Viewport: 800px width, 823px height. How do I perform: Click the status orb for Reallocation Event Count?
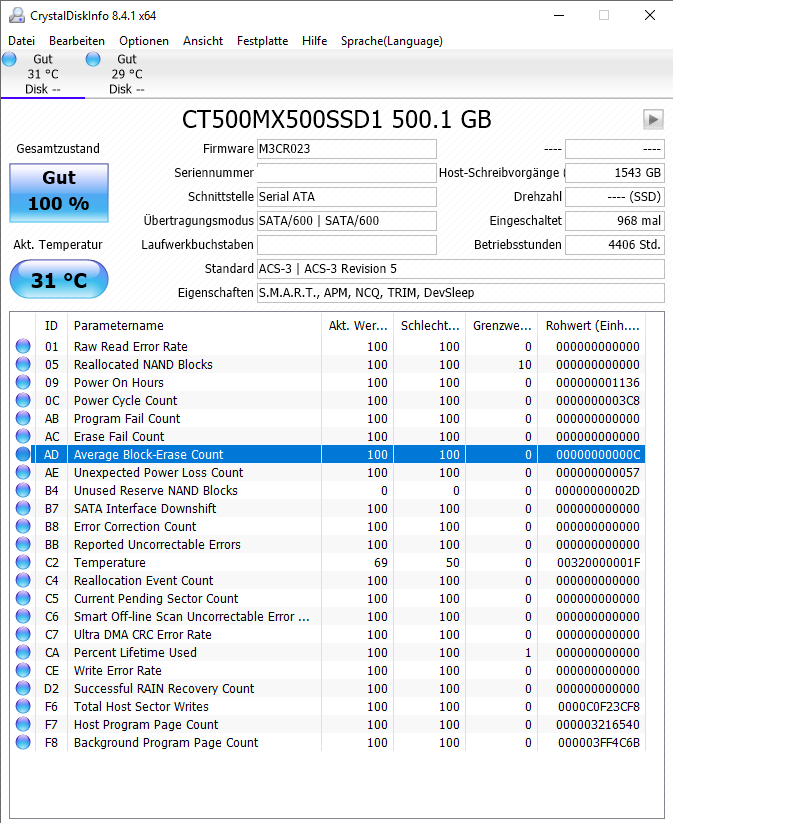tap(23, 580)
